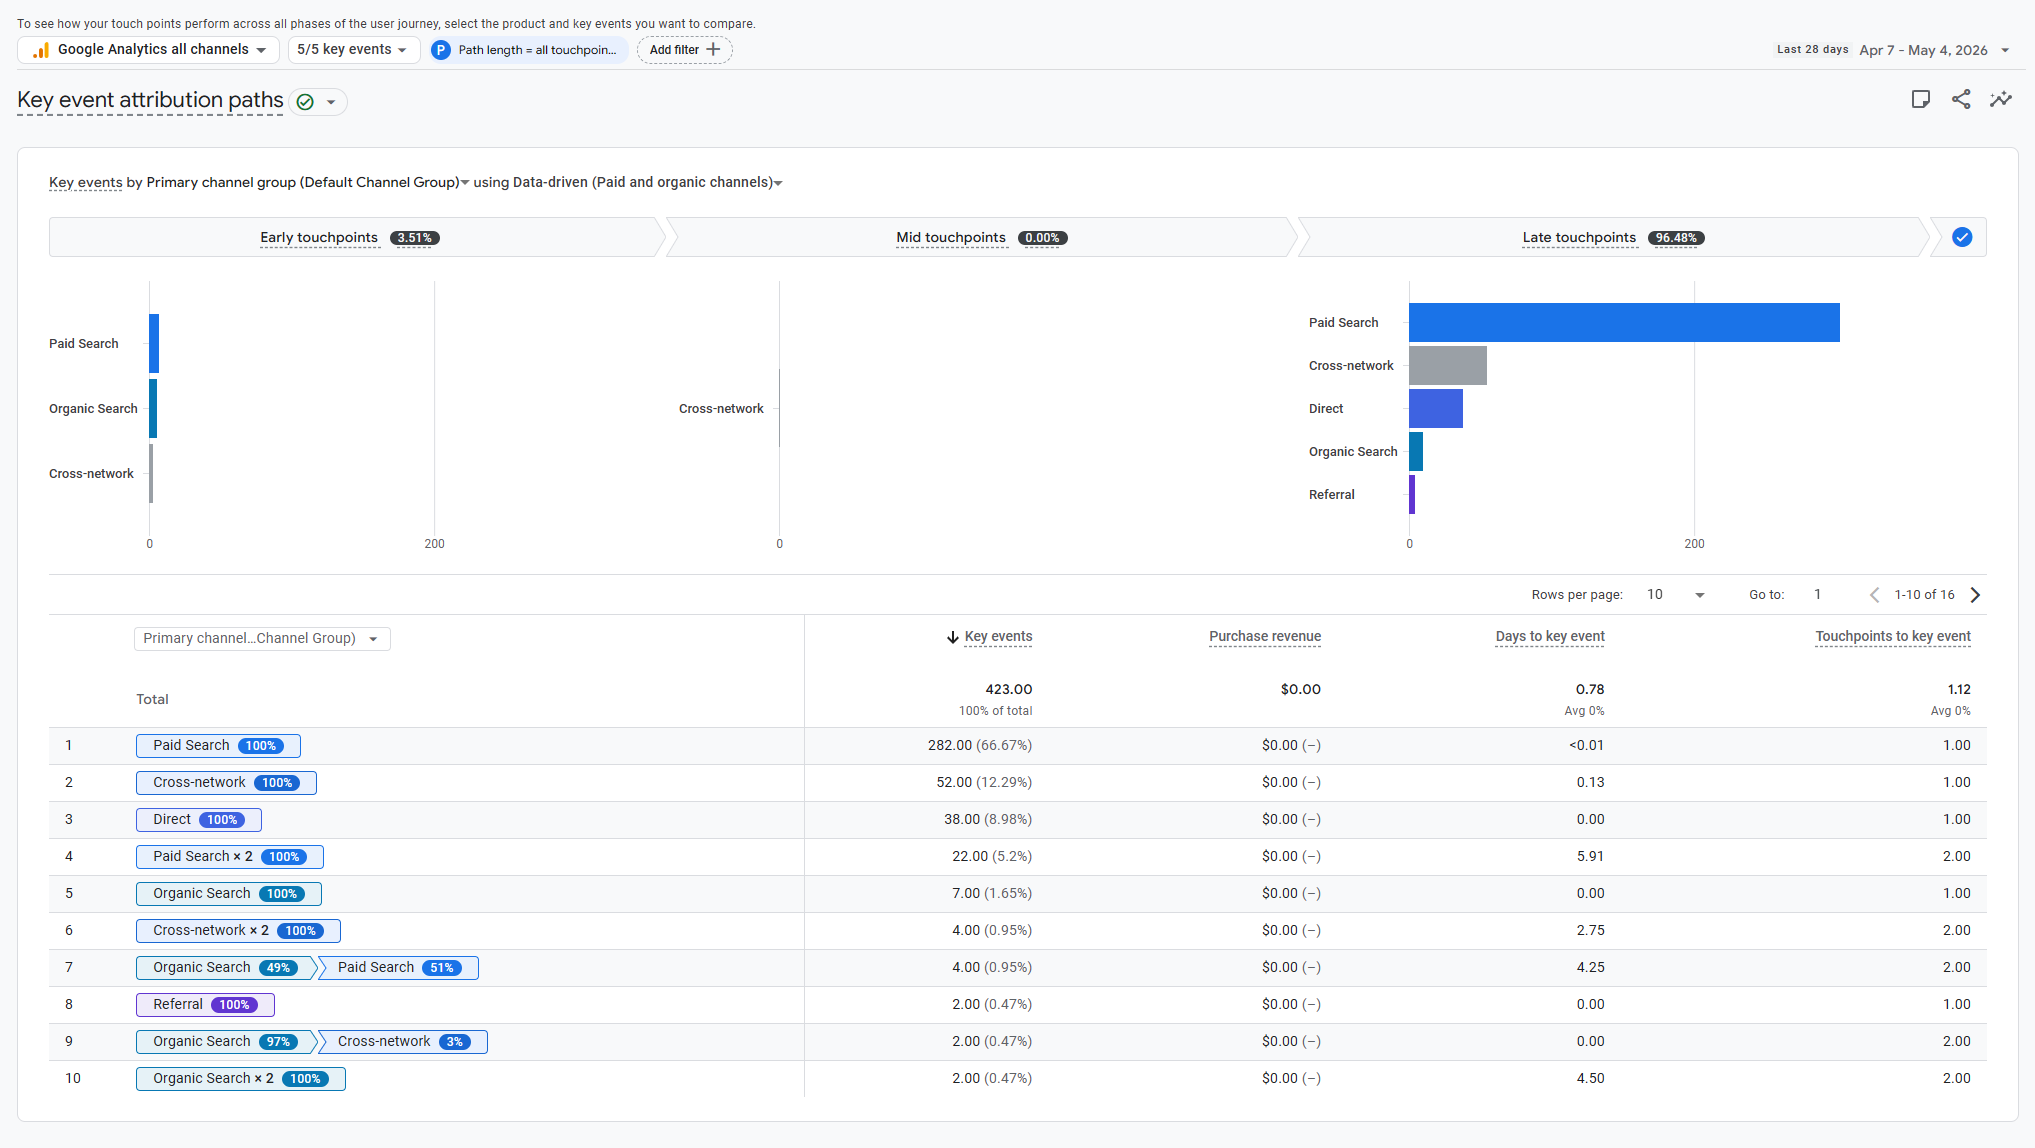This screenshot has width=2035, height=1148.
Task: Click Paid Search bar in Late touchpoints chart
Action: click(x=1624, y=323)
